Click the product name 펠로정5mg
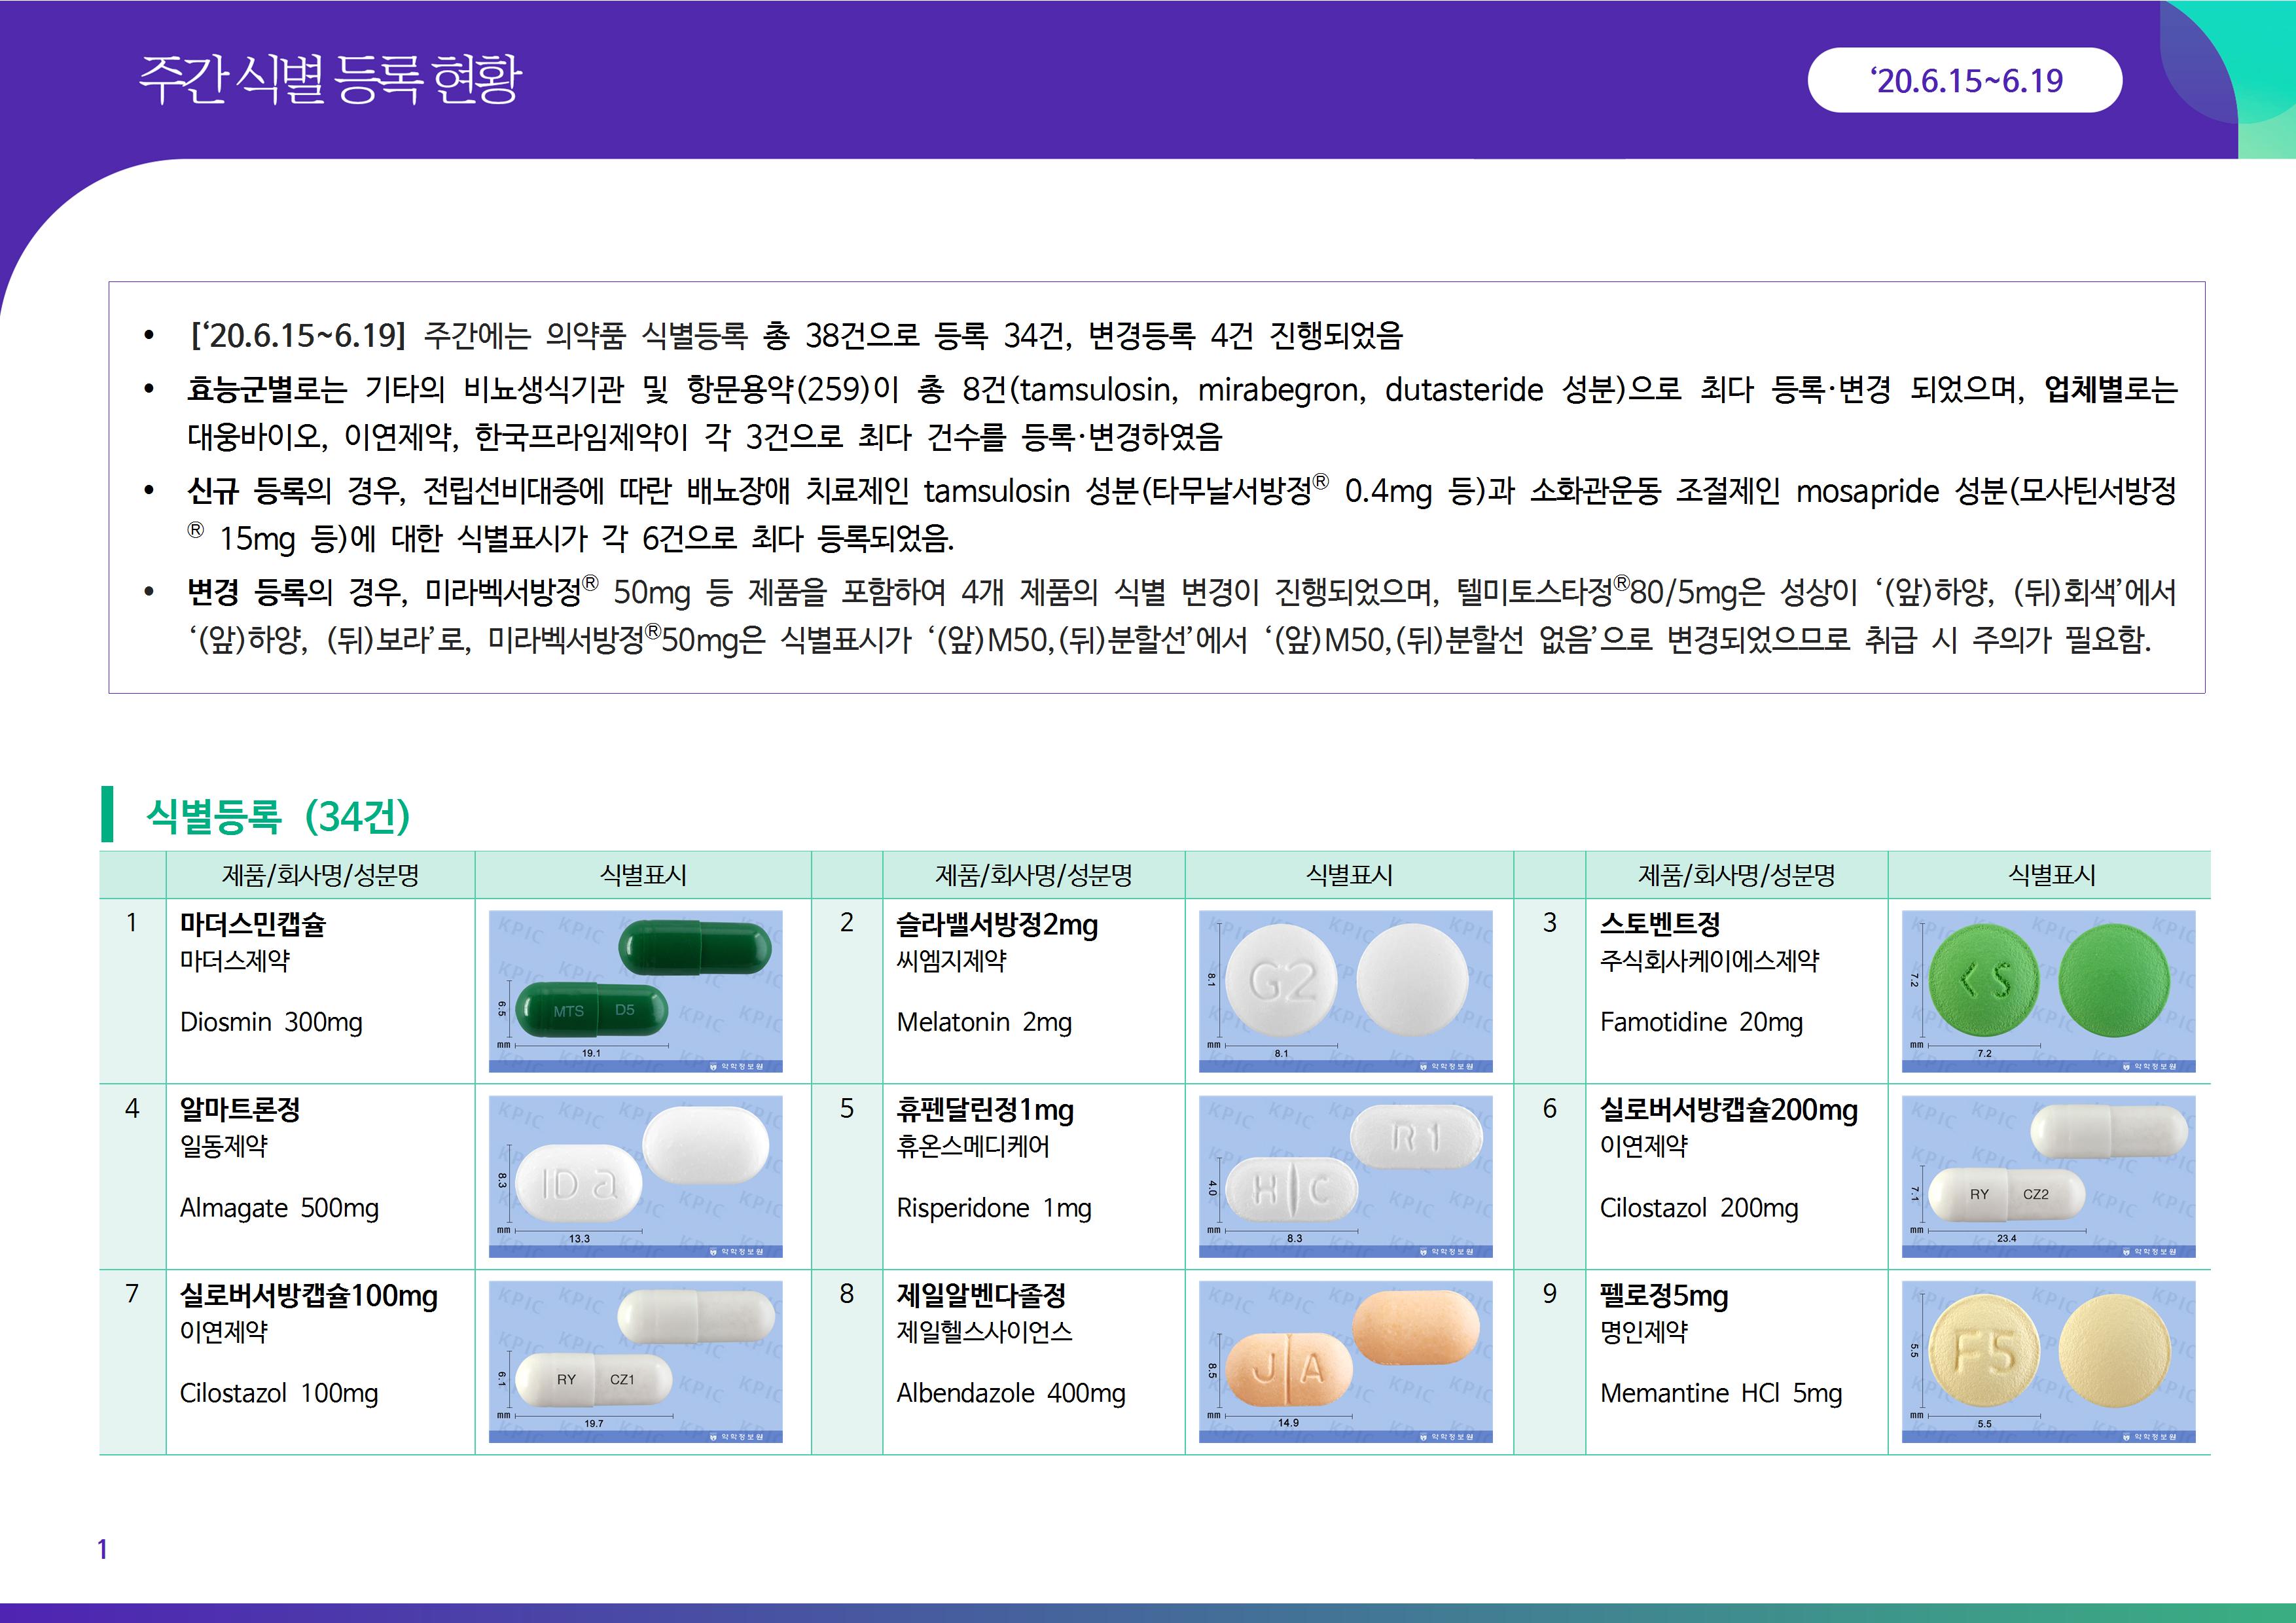Image resolution: width=2296 pixels, height=1623 pixels. [x=1663, y=1295]
